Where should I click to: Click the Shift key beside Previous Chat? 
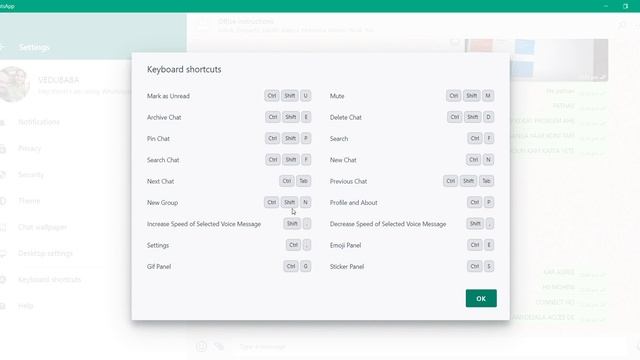(468, 181)
